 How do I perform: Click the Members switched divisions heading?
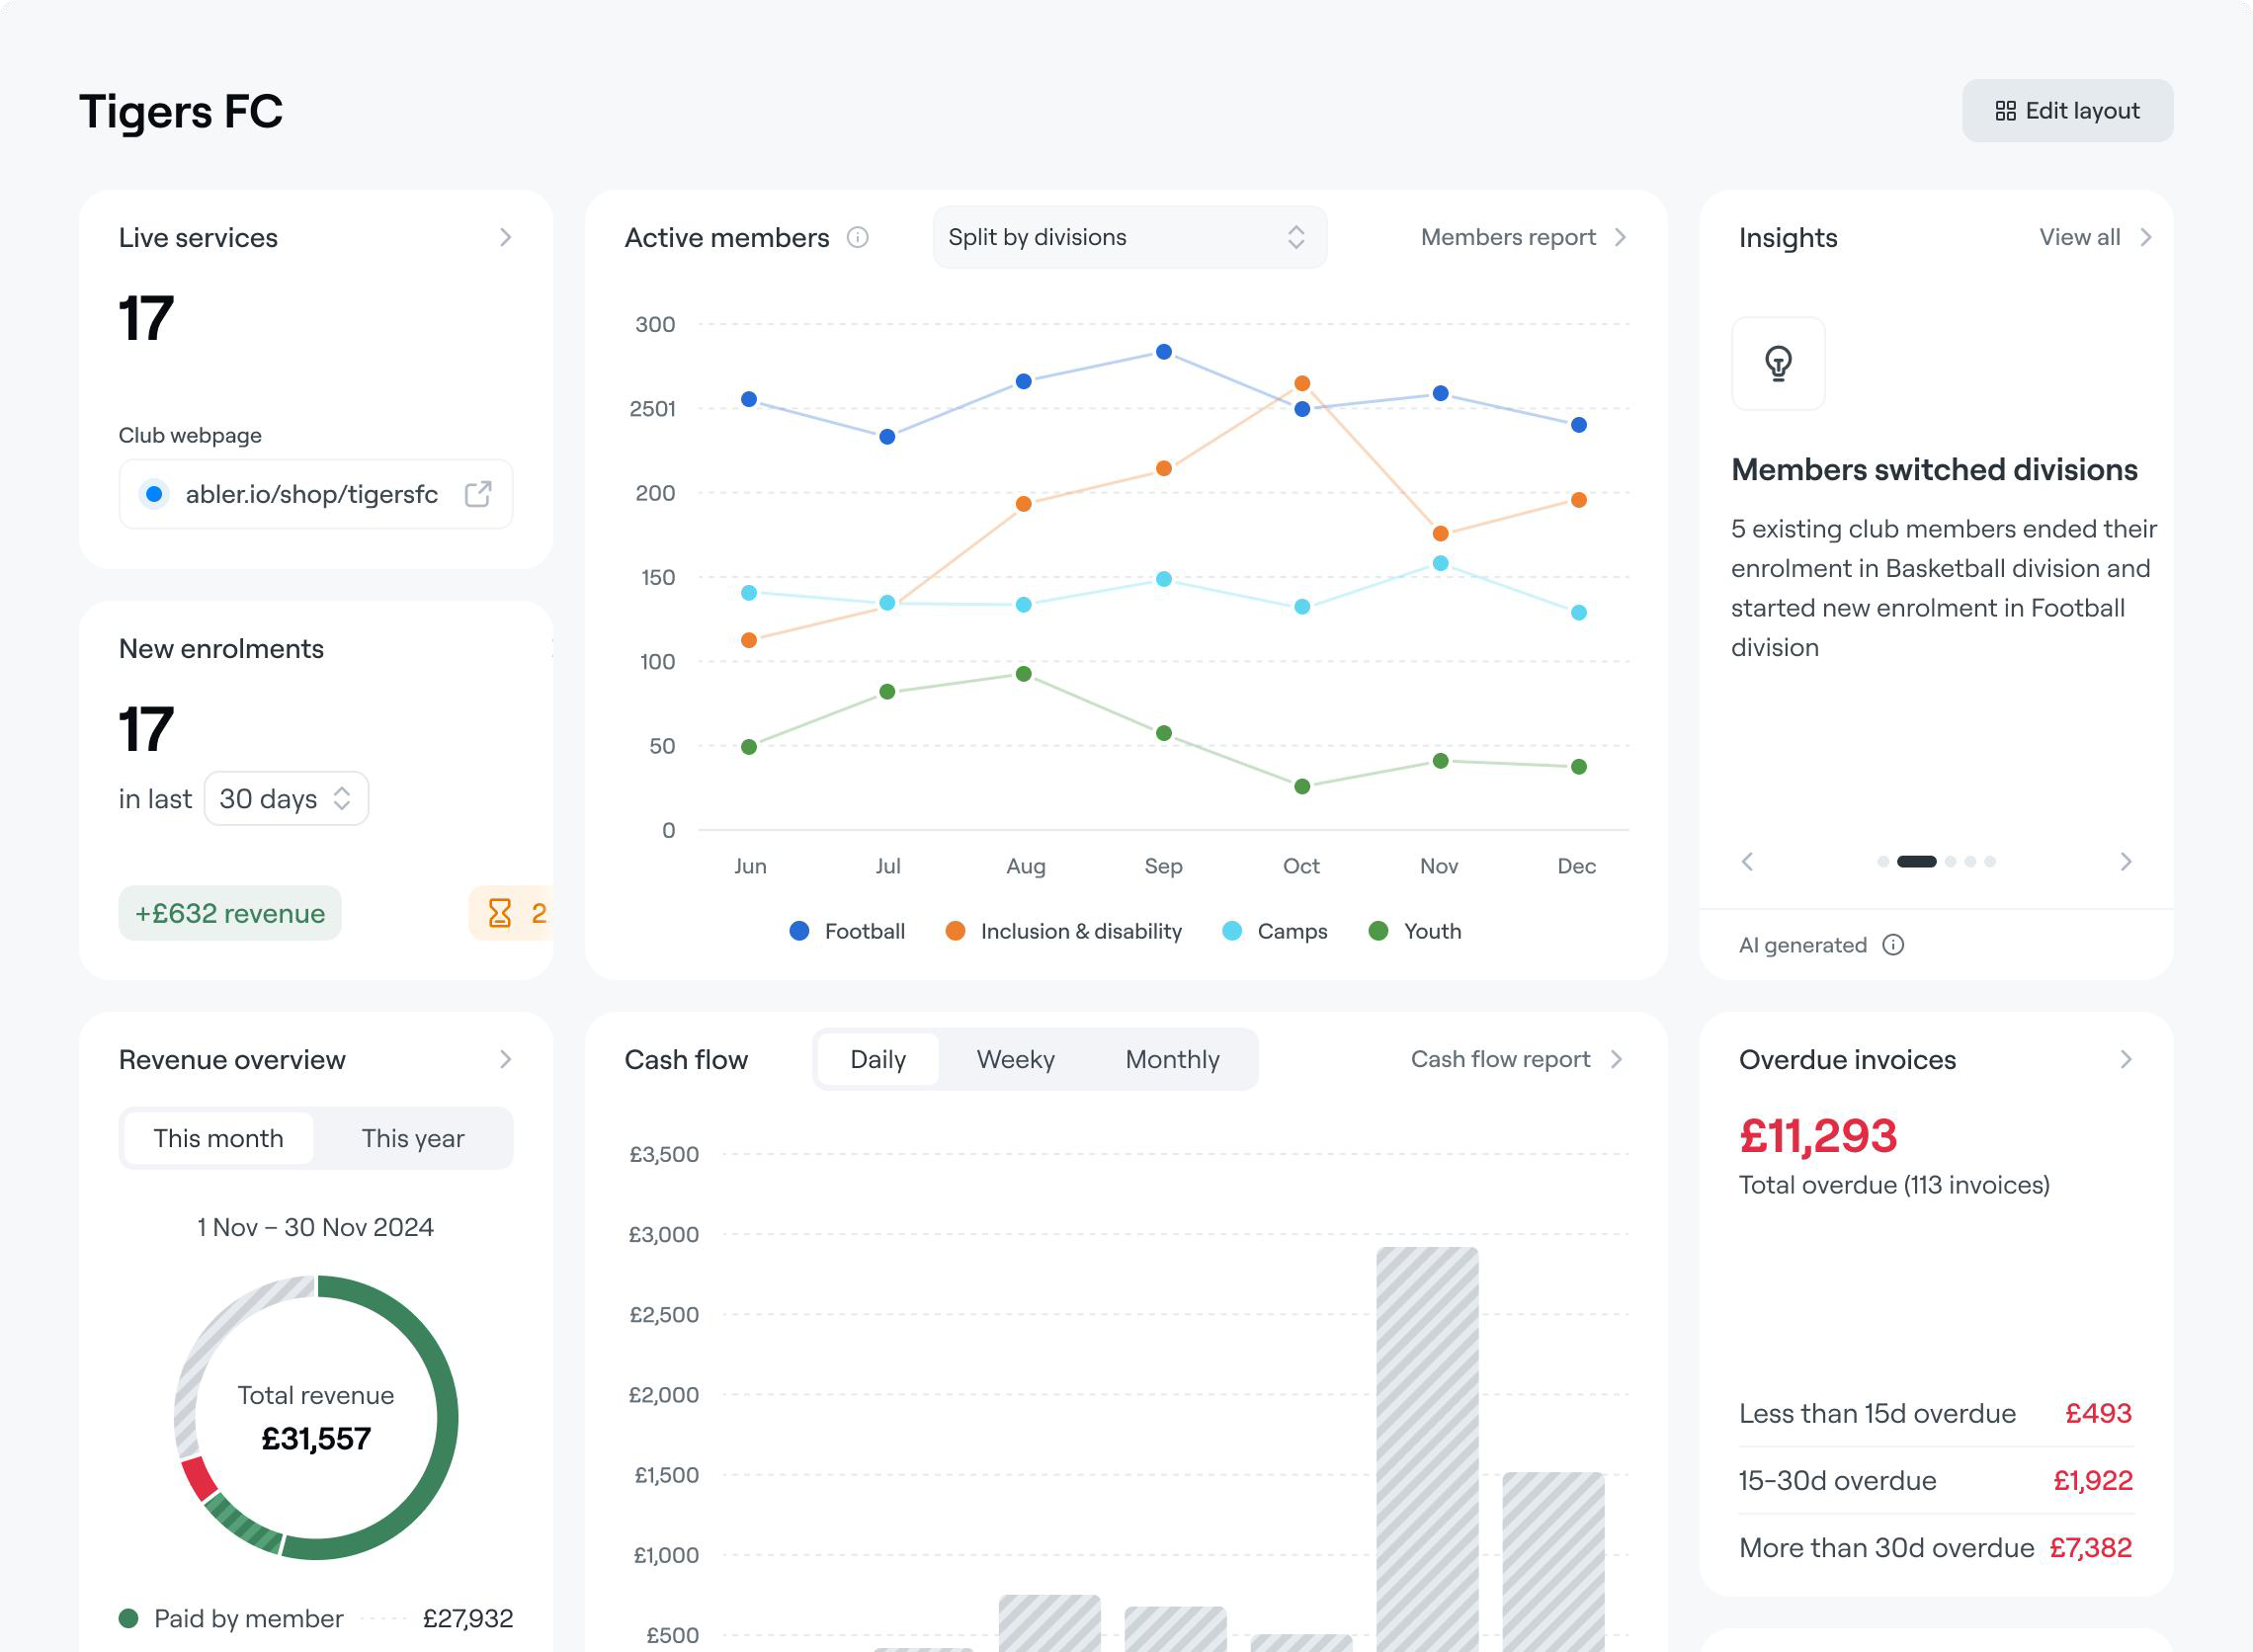[x=1934, y=470]
